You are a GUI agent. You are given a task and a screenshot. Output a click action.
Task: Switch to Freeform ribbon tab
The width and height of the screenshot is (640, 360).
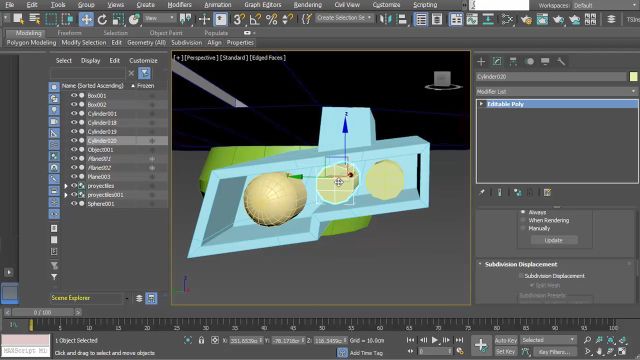[x=69, y=33]
